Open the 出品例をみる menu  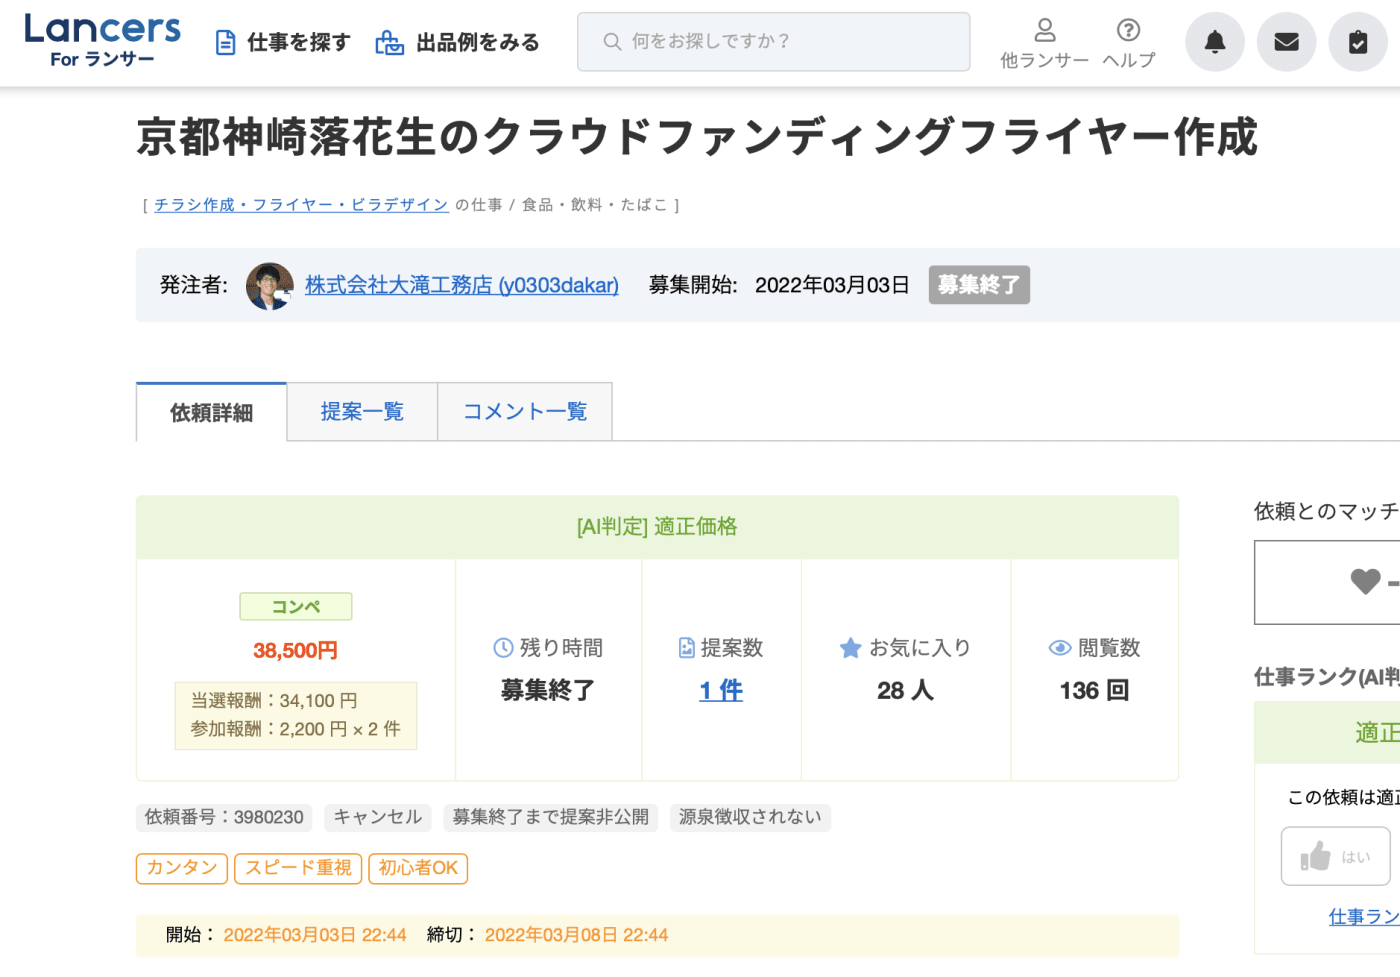point(457,42)
